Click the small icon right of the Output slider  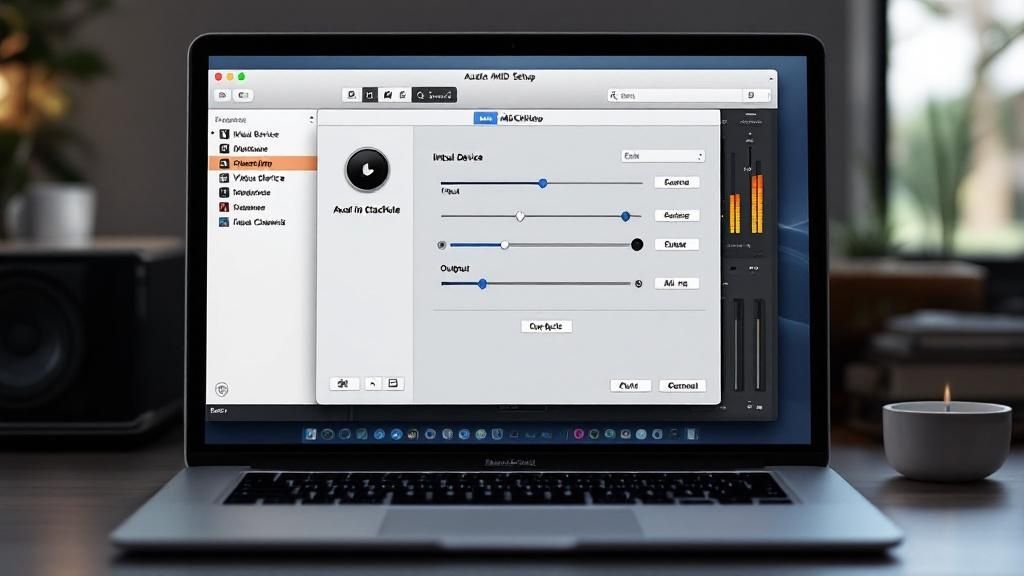point(639,284)
